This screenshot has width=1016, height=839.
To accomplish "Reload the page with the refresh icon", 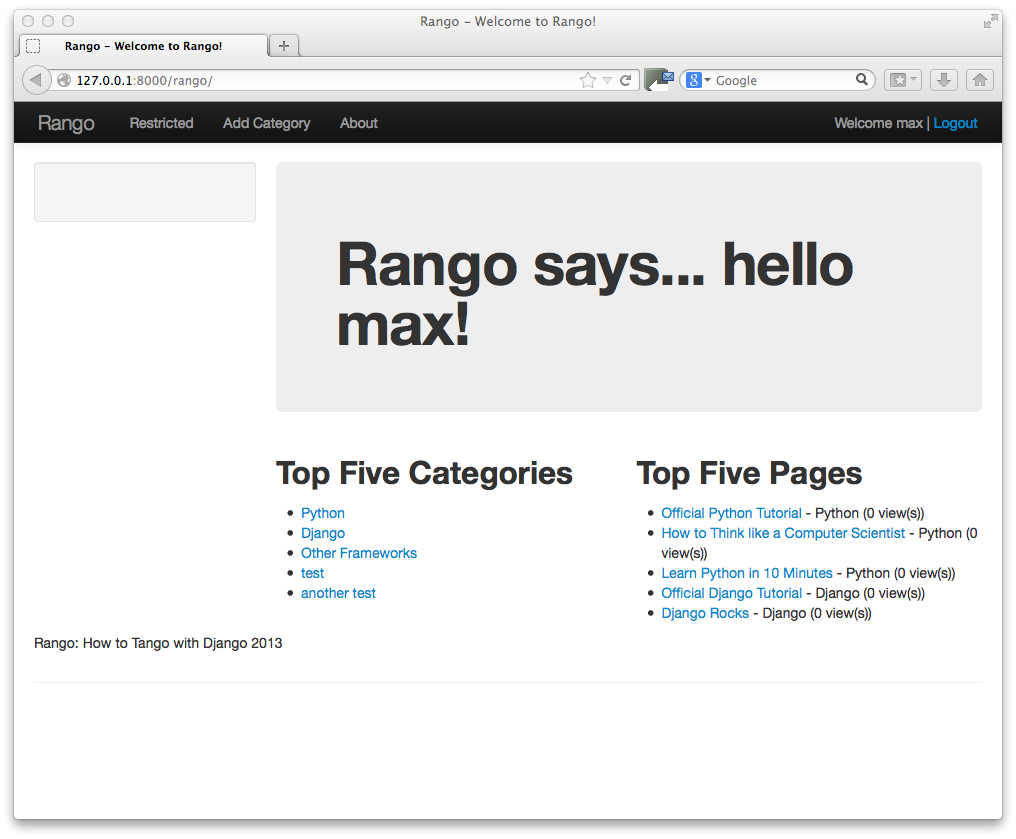I will pos(625,80).
